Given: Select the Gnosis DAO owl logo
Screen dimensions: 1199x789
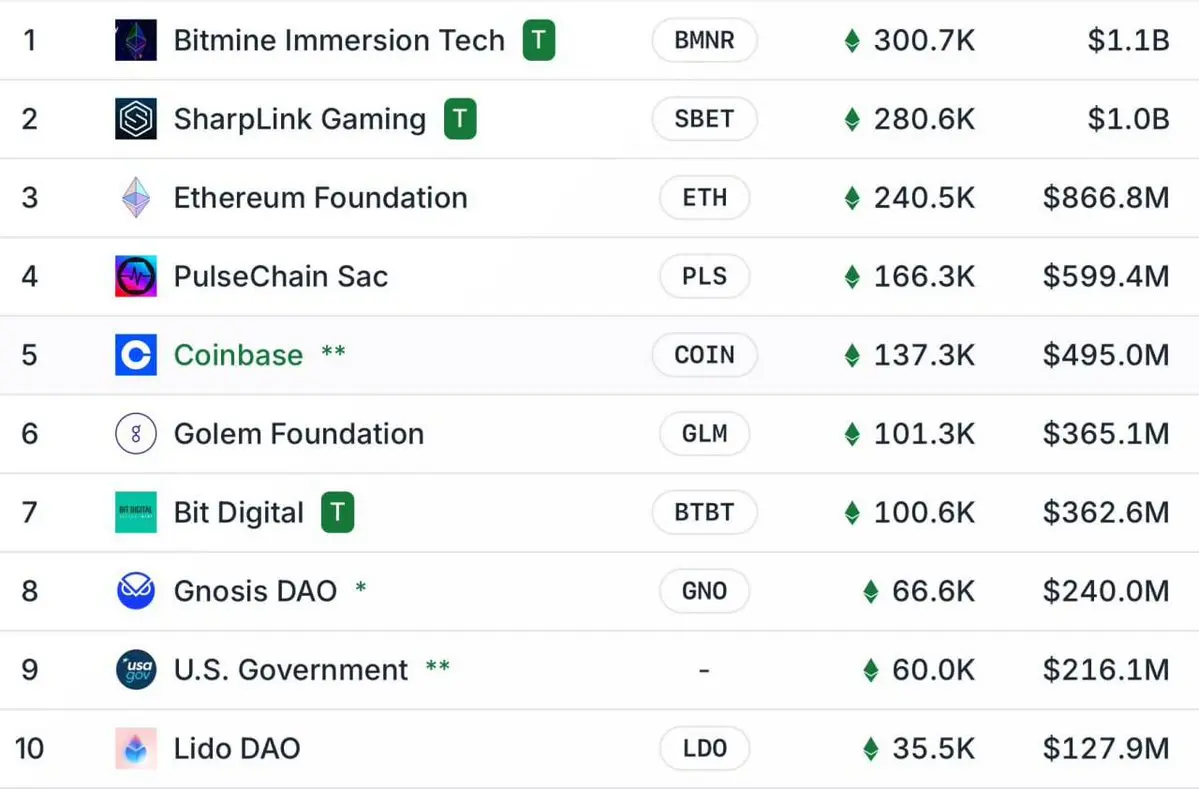Looking at the screenshot, I should click(x=135, y=591).
